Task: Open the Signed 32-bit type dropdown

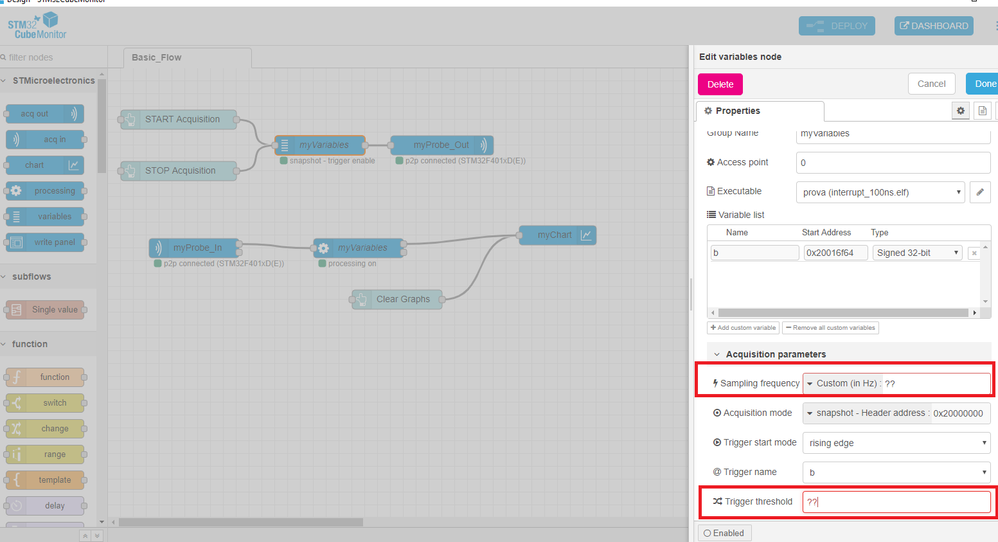Action: (917, 253)
